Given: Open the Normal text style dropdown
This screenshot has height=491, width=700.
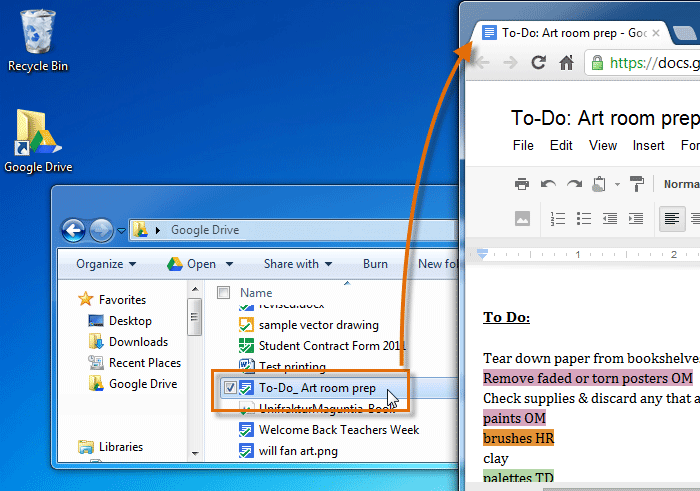Looking at the screenshot, I should [x=682, y=184].
